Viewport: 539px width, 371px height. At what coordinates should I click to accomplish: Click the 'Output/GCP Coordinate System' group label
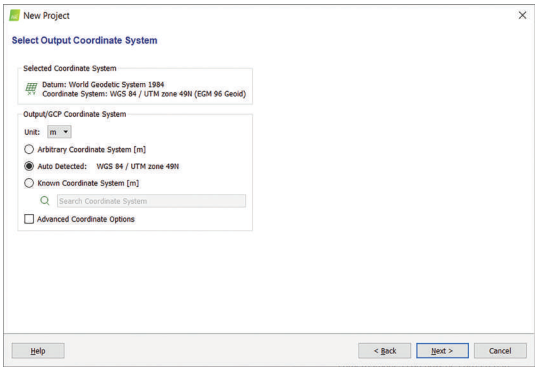[75, 114]
